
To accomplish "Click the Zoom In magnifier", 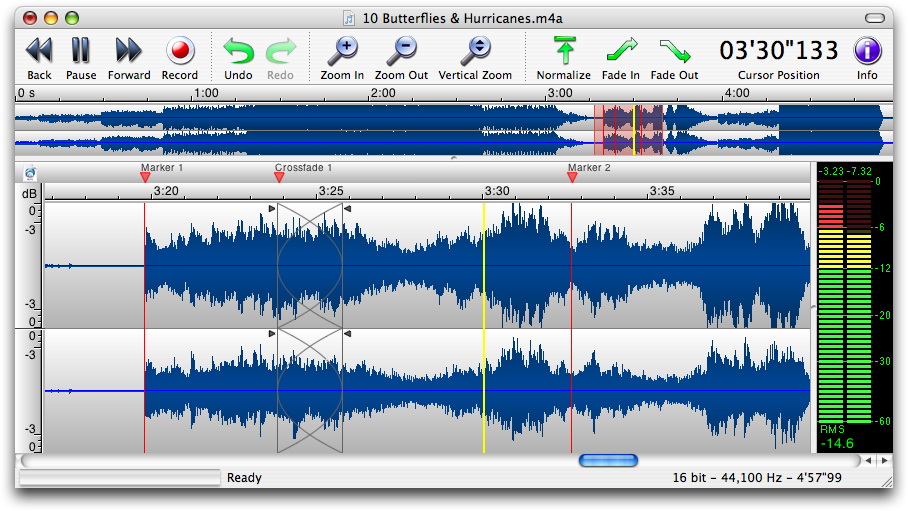I will (x=342, y=50).
